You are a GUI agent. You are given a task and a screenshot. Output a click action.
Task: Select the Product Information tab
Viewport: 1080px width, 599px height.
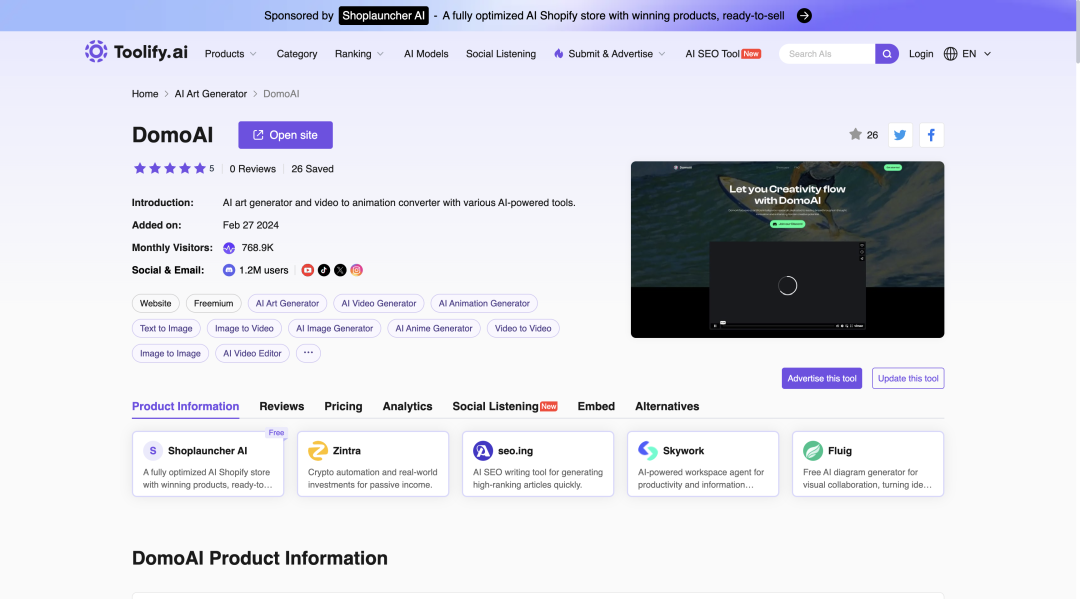[185, 406]
